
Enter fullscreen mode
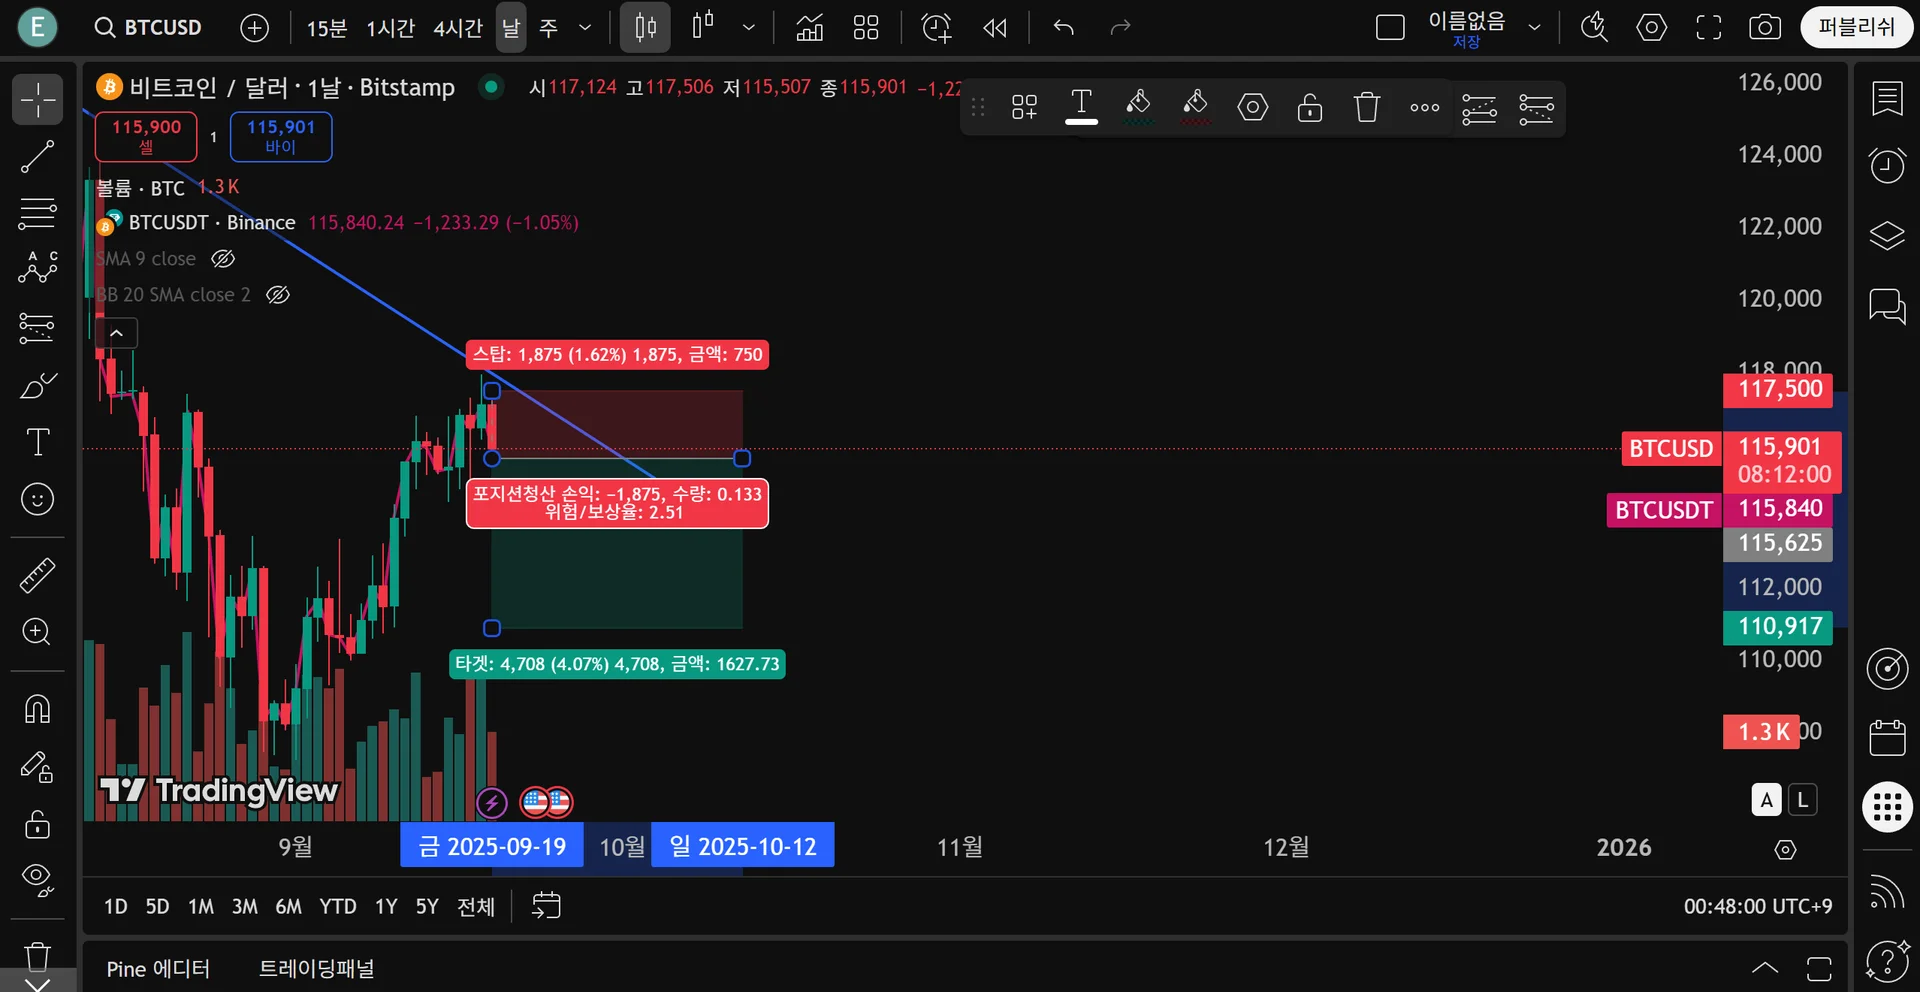point(1709,28)
